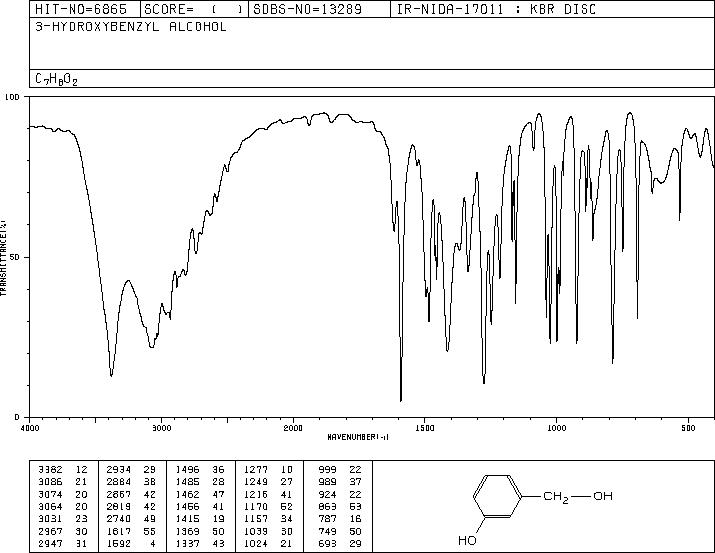Screen dimensions: 715x553
Task: Click the TRANSMITTANCE axis title
Action: pyautogui.click(x=3, y=258)
